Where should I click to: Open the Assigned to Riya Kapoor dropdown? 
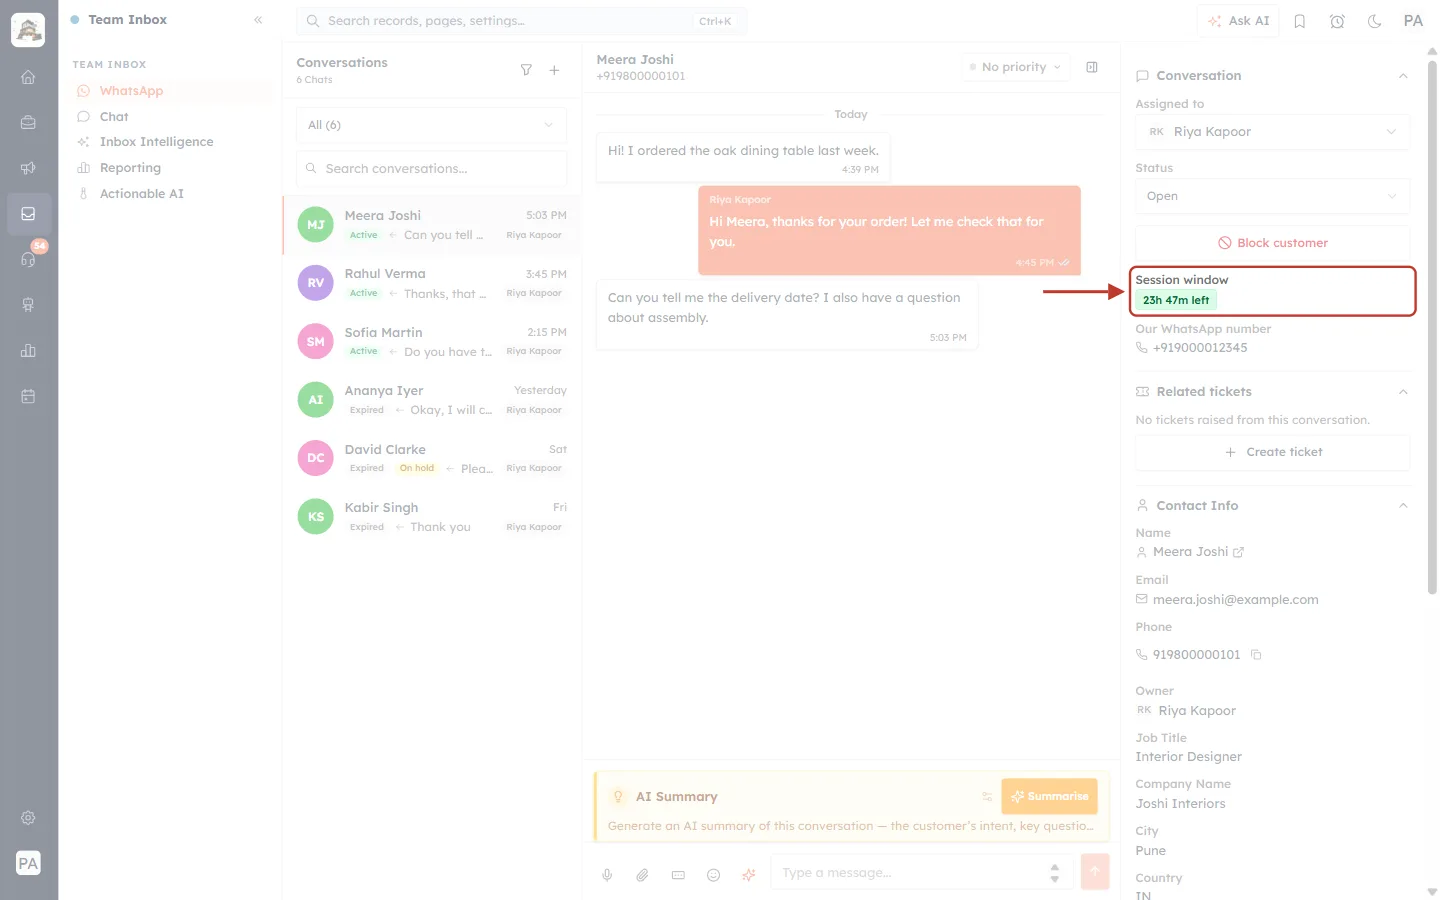pos(1273,132)
